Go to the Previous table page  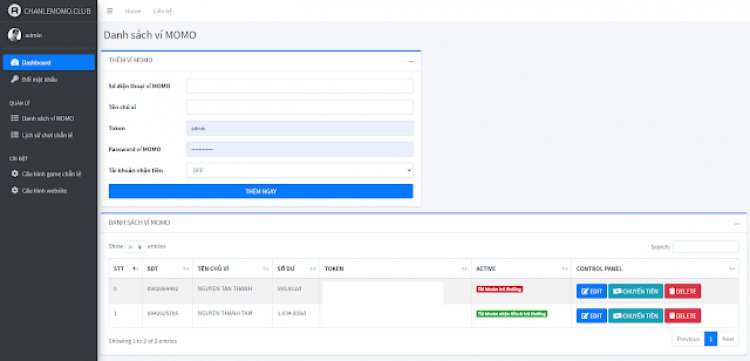point(688,339)
